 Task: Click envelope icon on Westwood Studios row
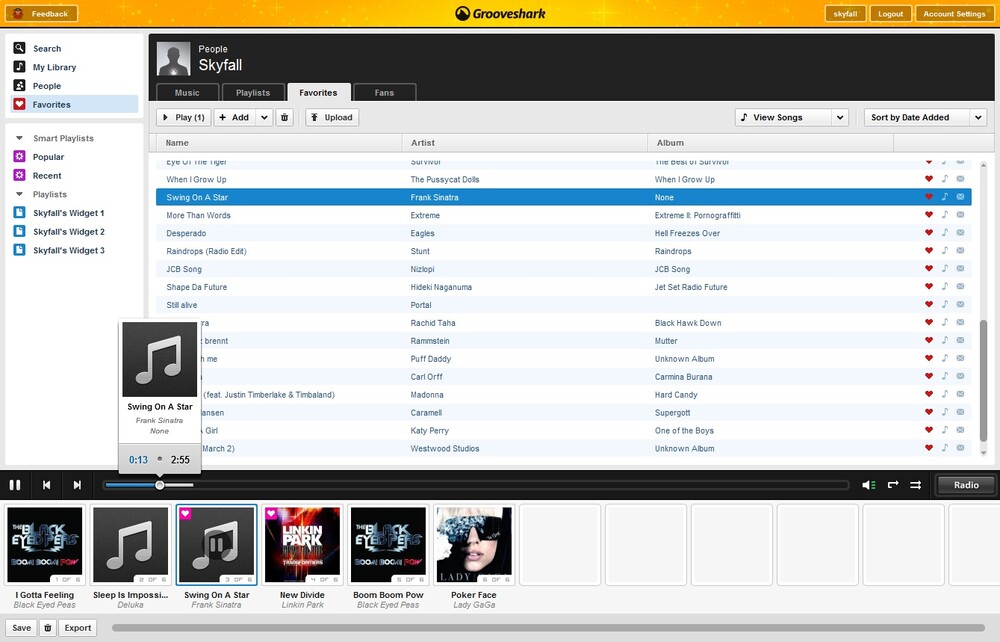pos(960,448)
